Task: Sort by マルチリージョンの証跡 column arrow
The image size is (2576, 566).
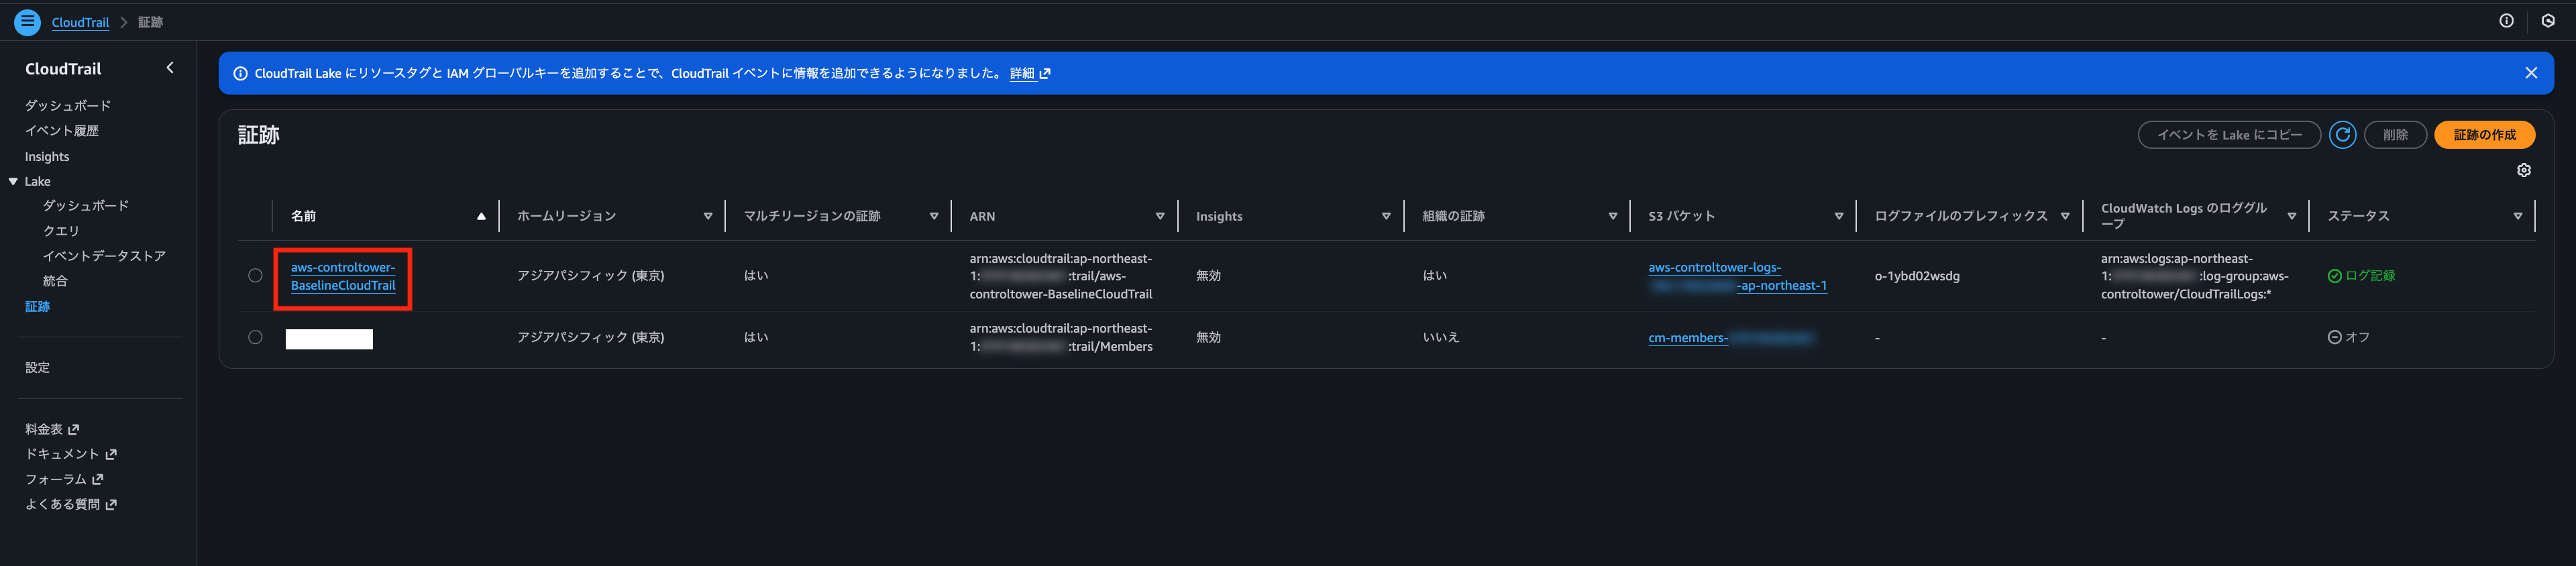Action: pyautogui.click(x=934, y=216)
